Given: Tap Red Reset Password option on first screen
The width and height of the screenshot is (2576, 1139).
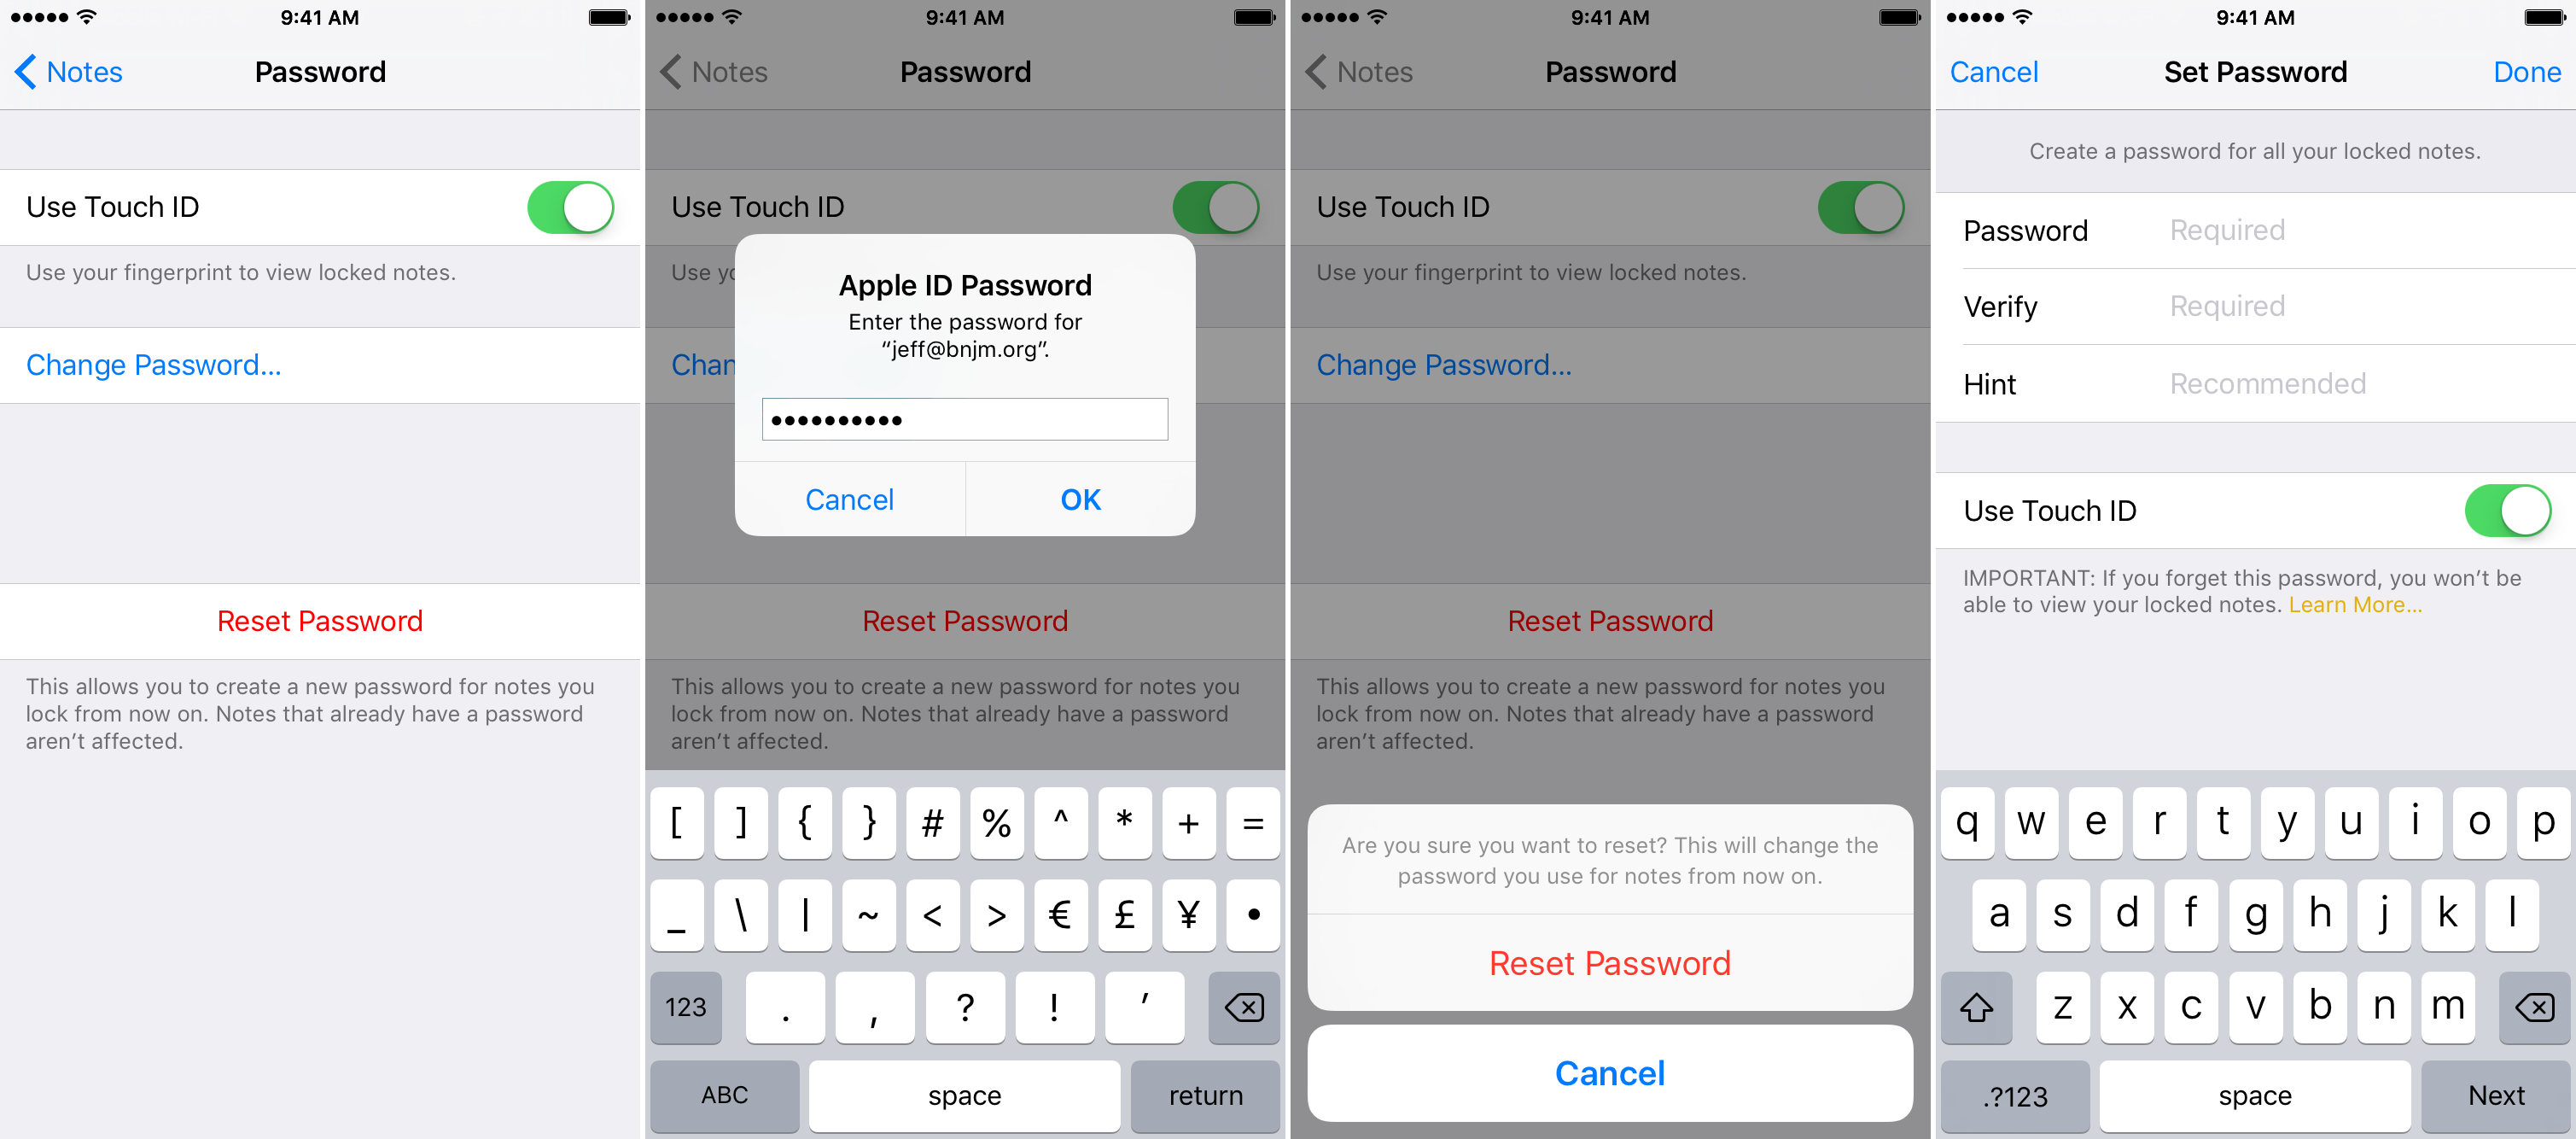Looking at the screenshot, I should pyautogui.click(x=322, y=620).
